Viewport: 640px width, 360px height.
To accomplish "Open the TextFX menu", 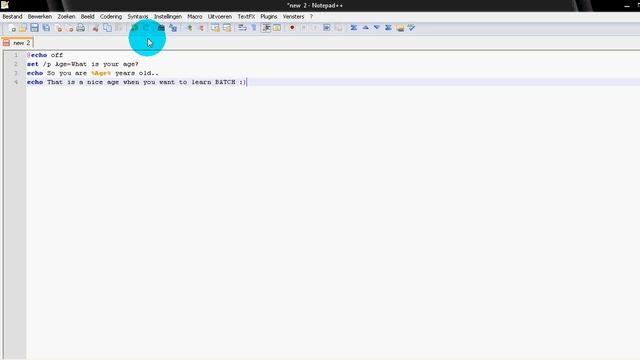I will pyautogui.click(x=246, y=16).
